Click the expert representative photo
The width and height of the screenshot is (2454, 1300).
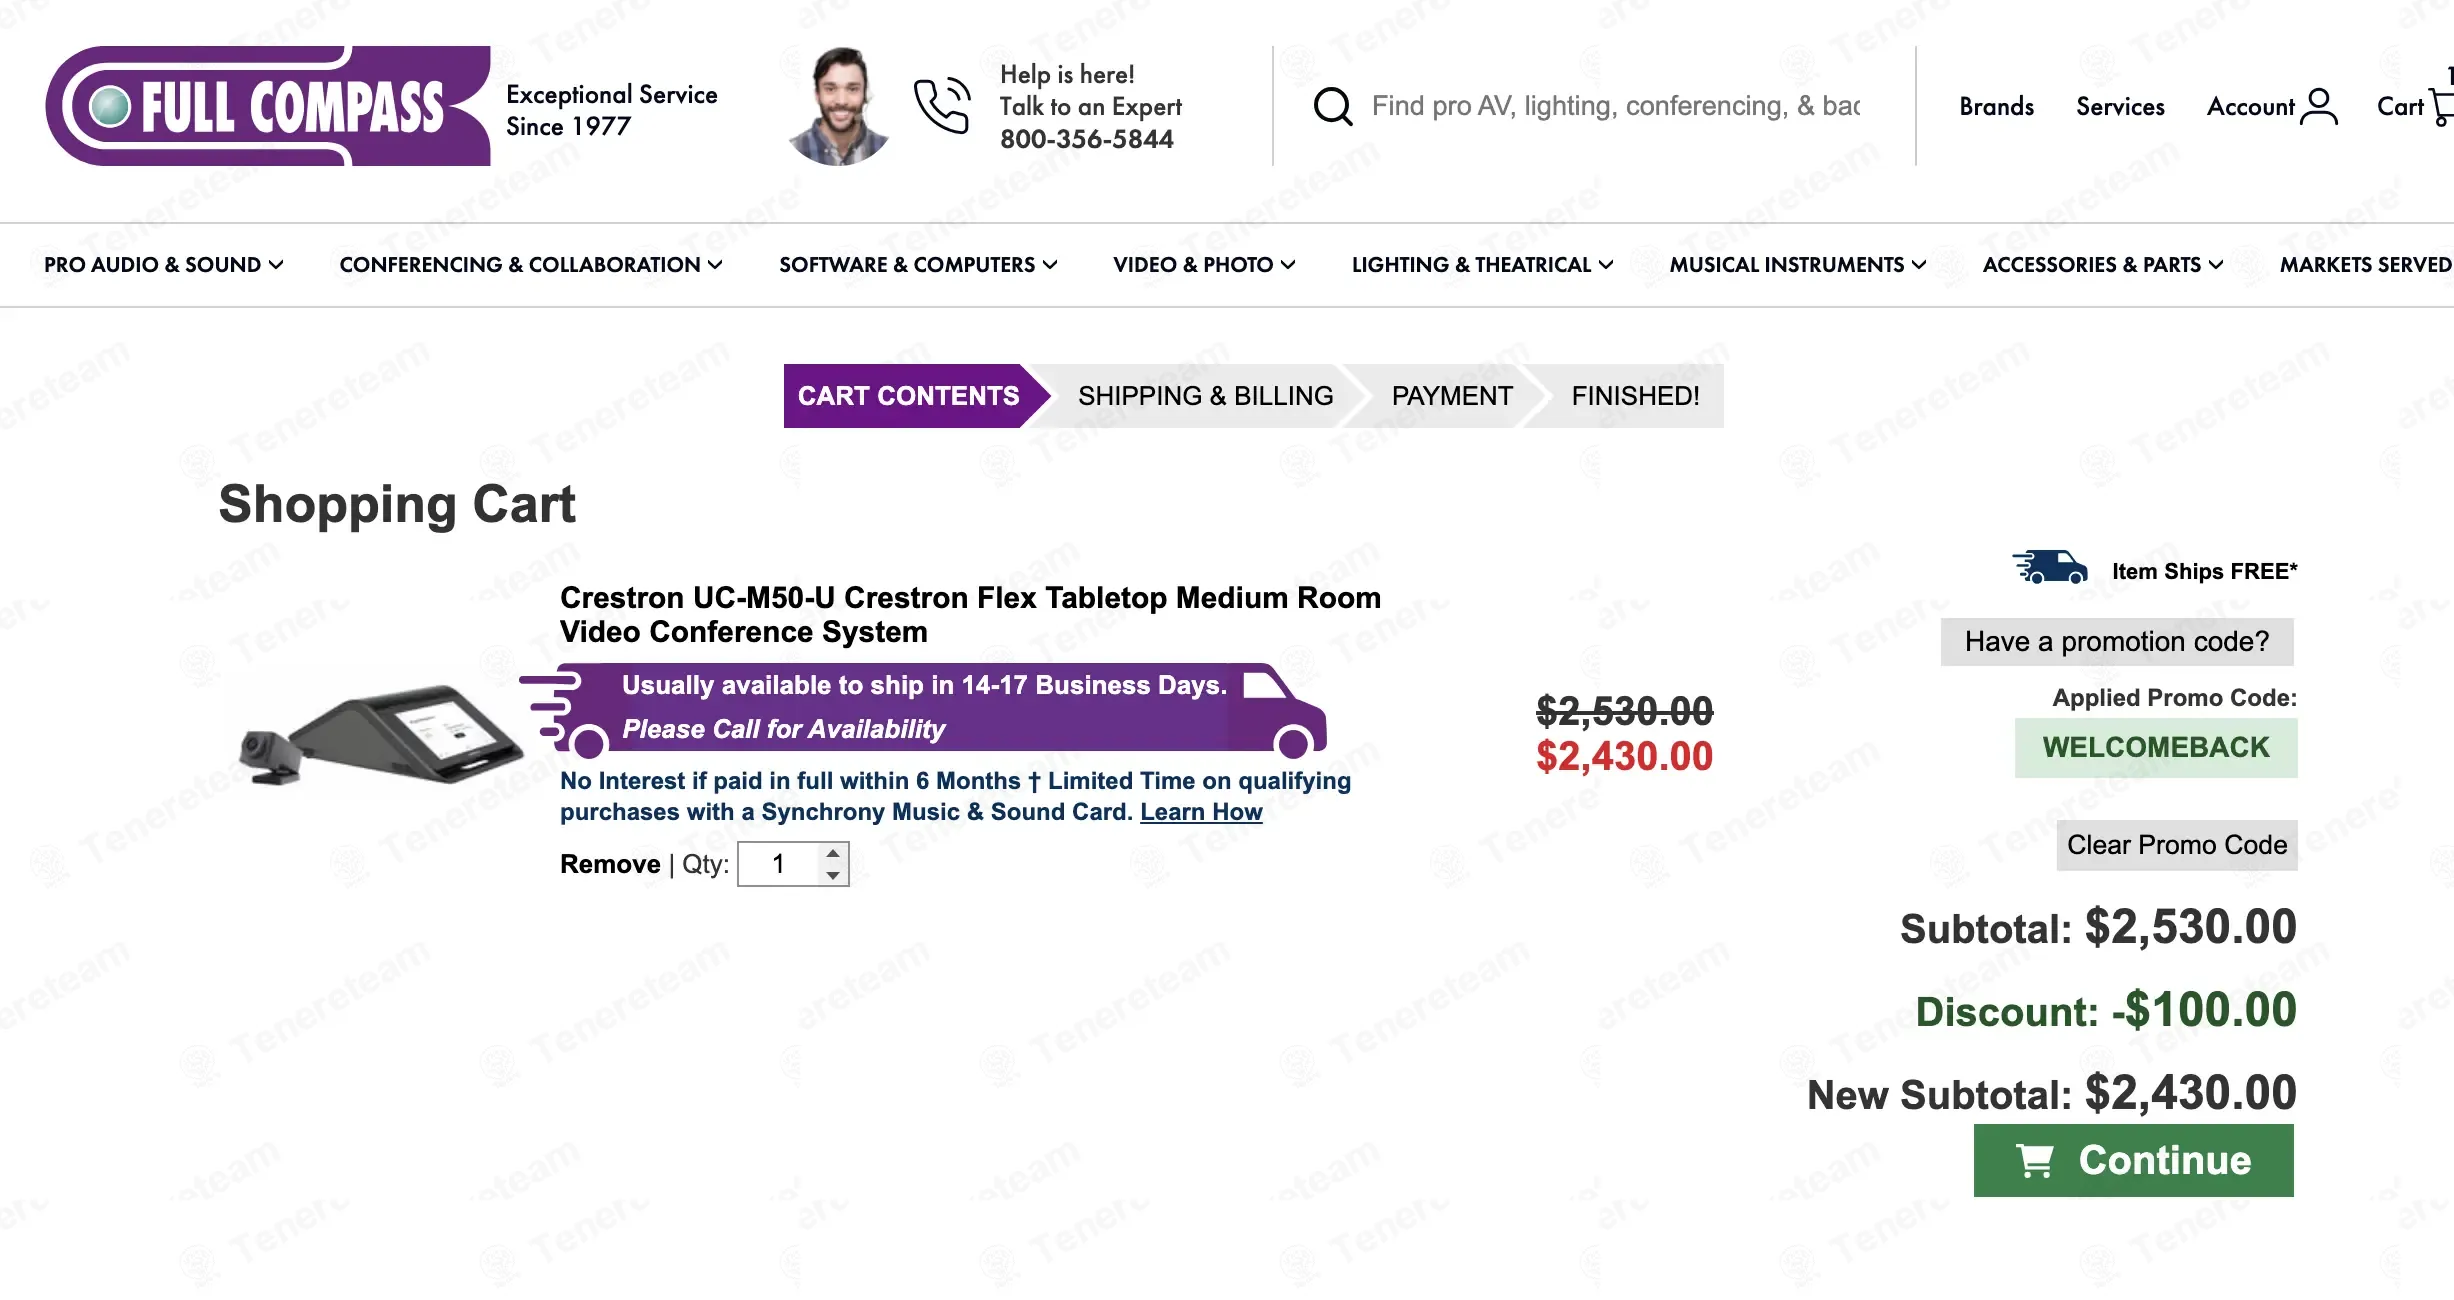pos(839,106)
